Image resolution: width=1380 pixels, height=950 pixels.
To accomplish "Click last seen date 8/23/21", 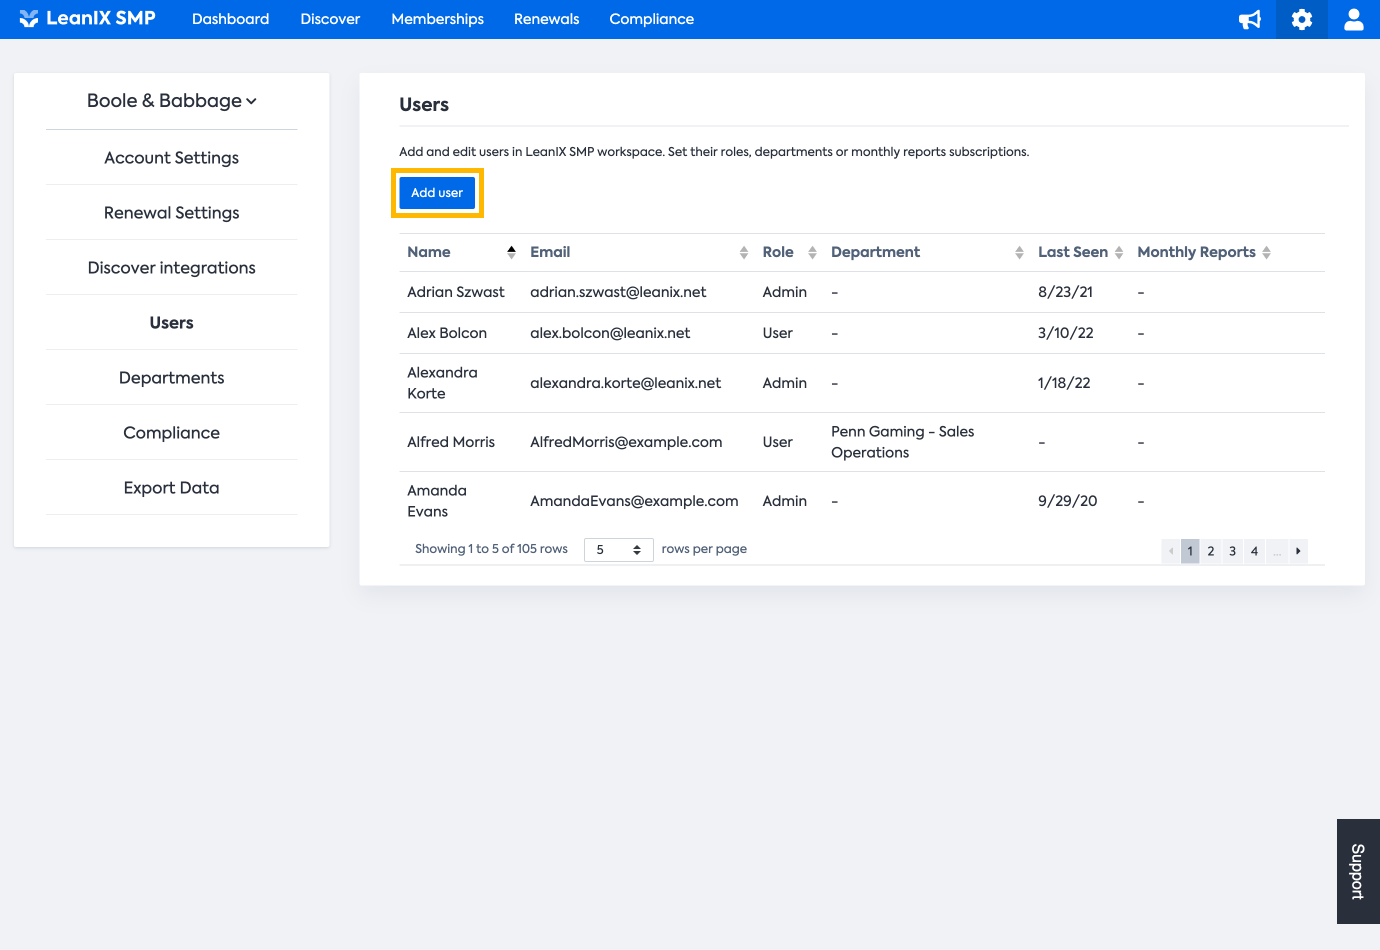I will click(x=1066, y=292).
